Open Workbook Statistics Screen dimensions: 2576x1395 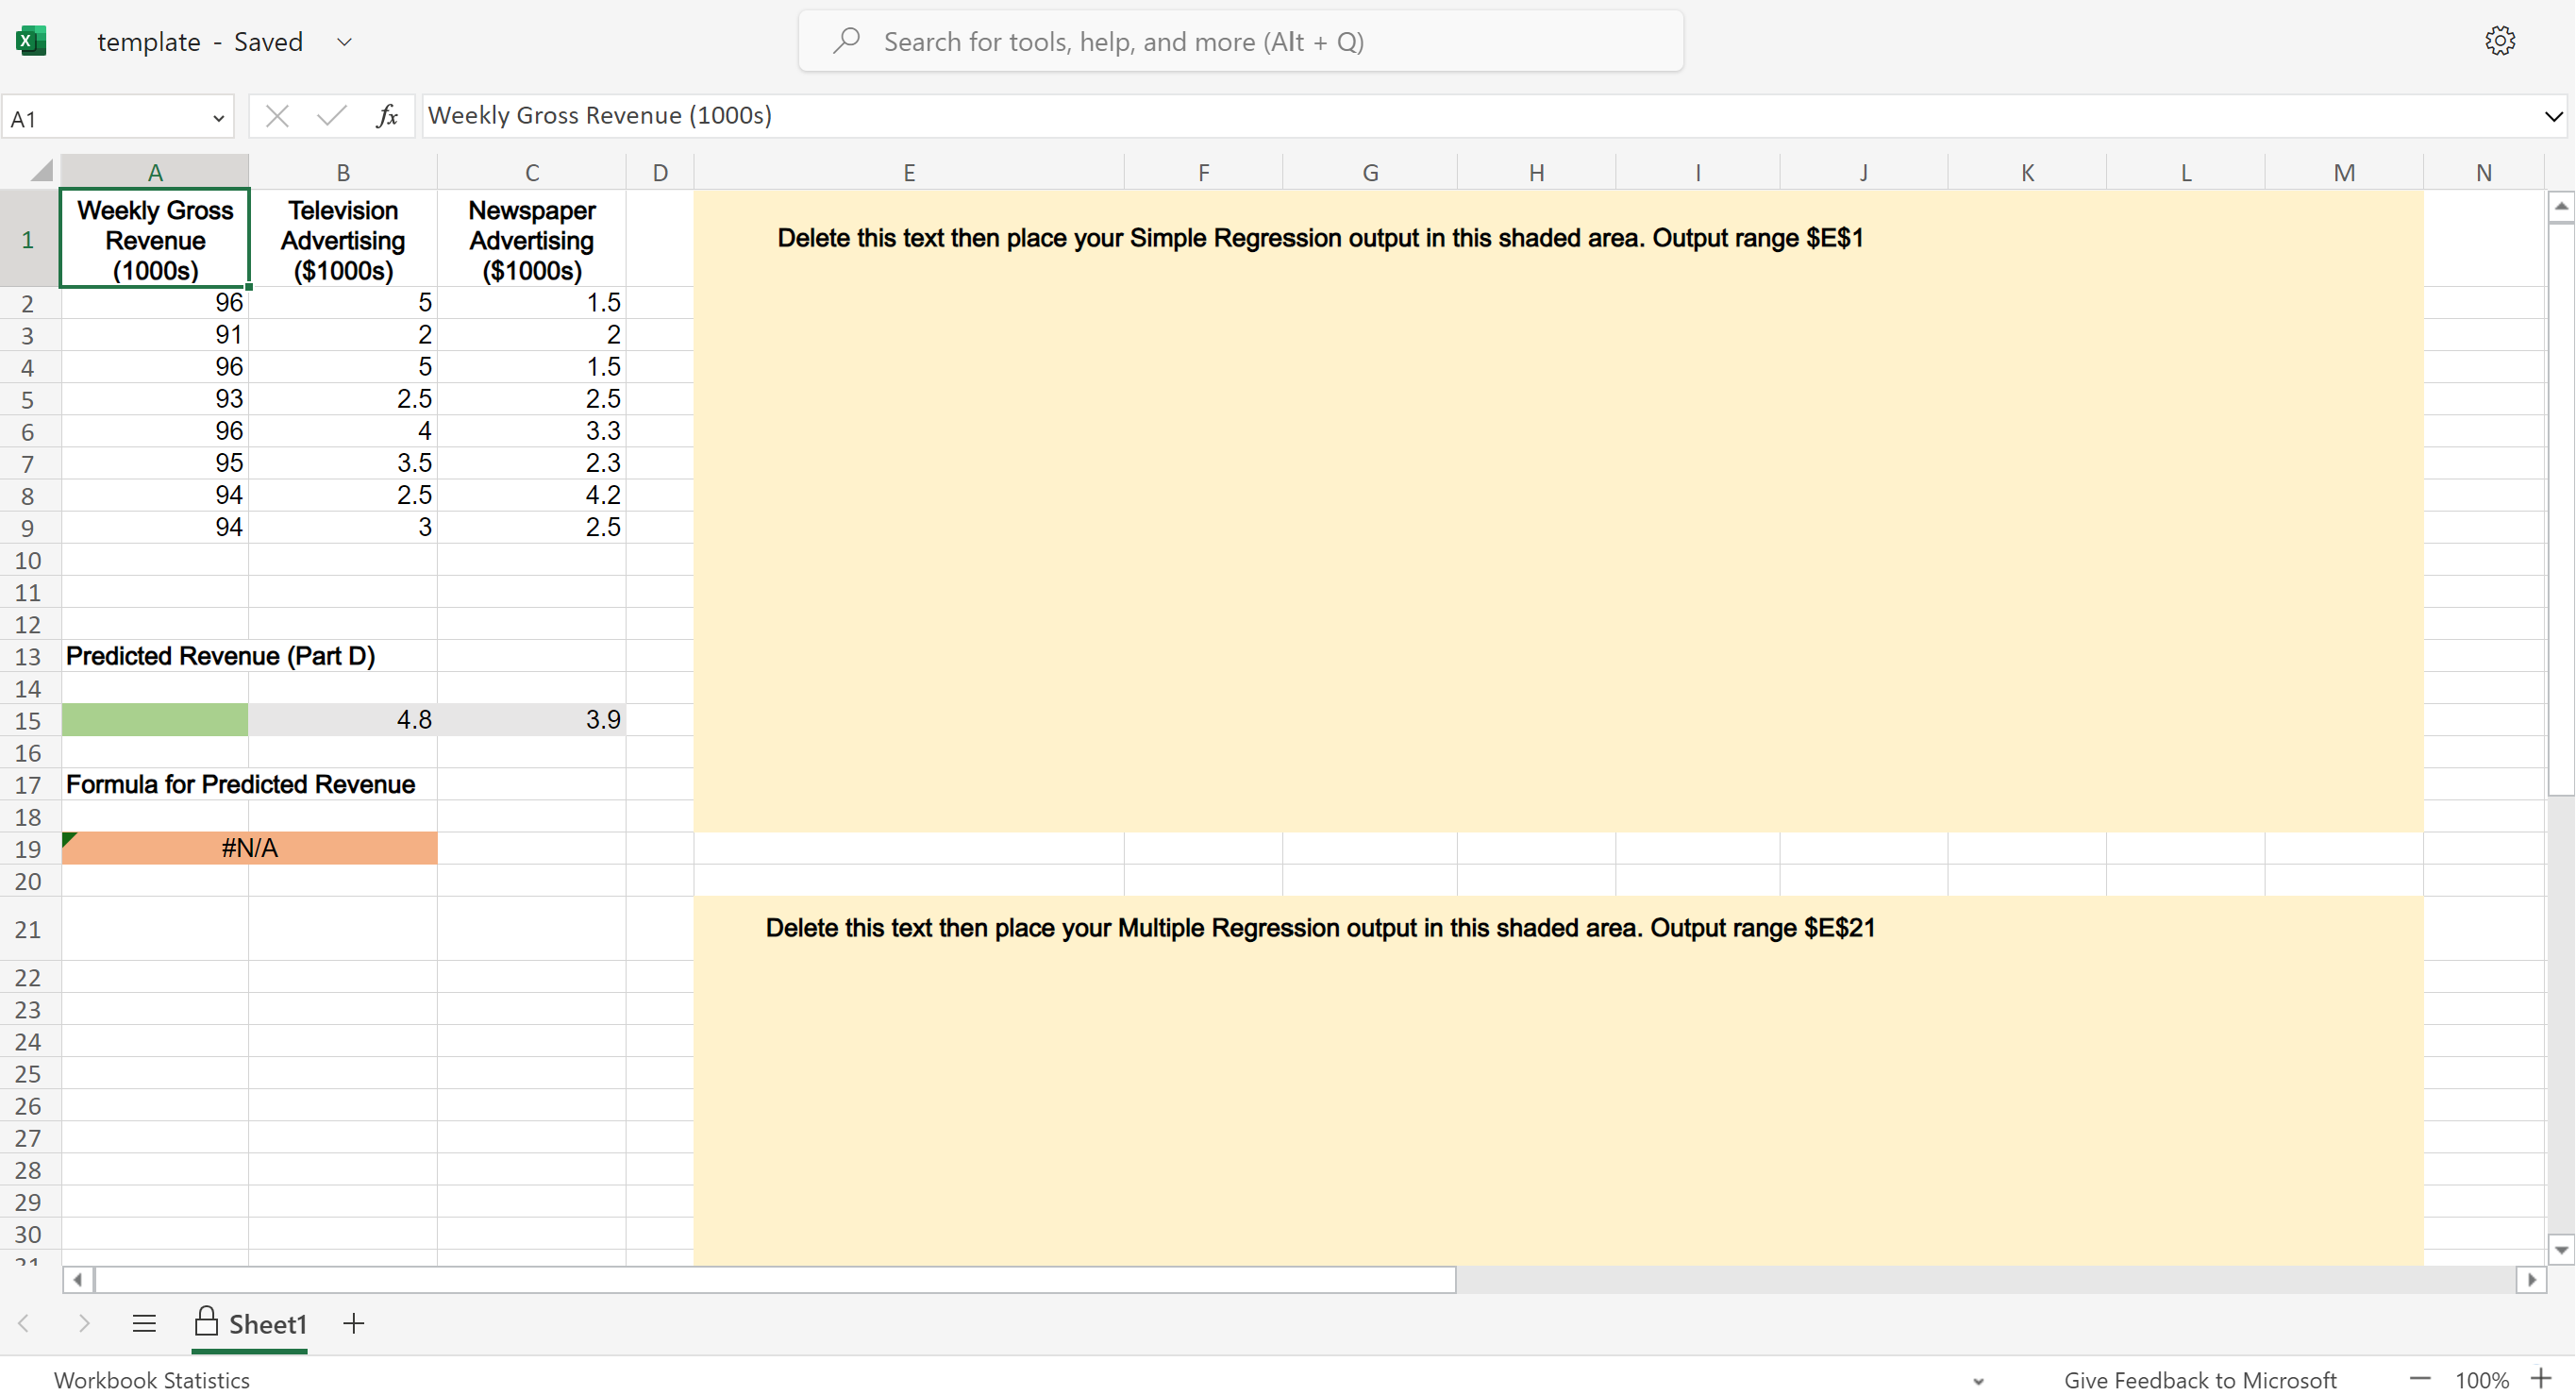151,1379
